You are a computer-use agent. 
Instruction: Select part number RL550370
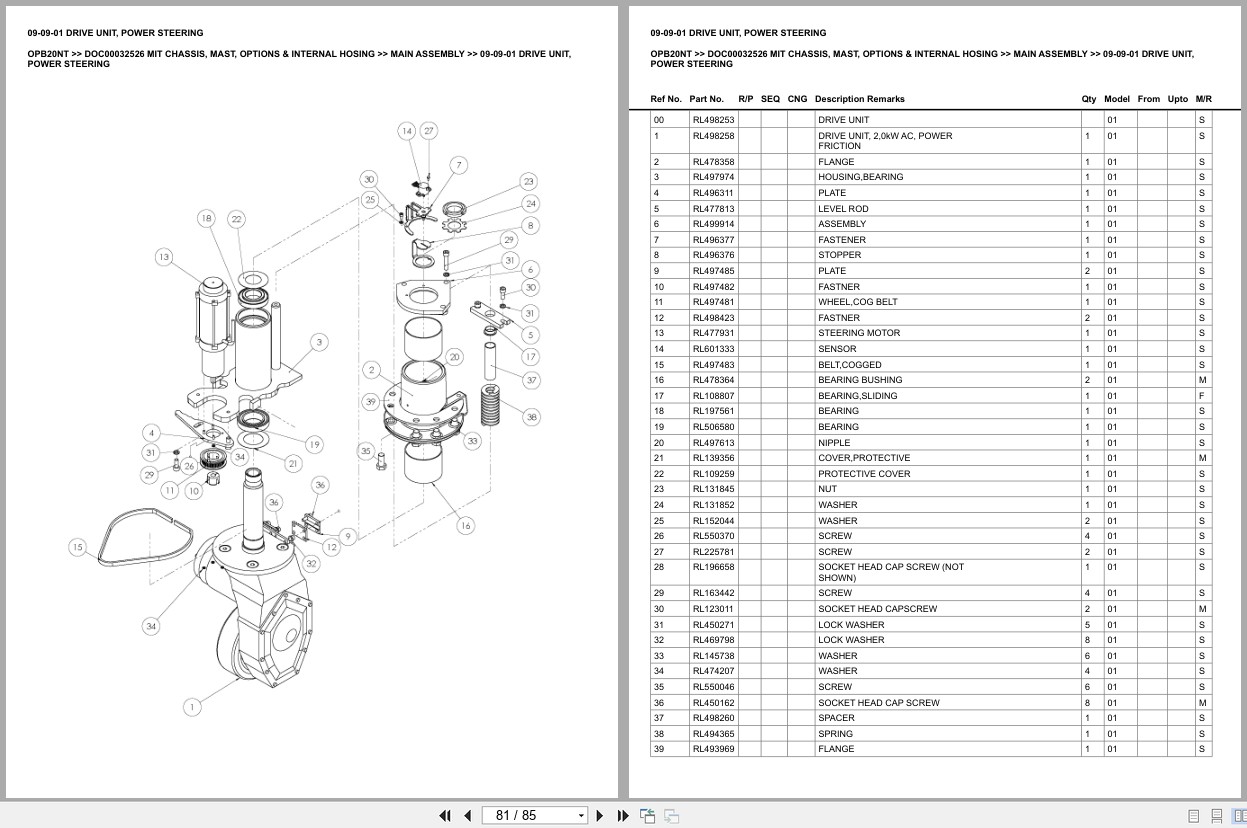713,536
